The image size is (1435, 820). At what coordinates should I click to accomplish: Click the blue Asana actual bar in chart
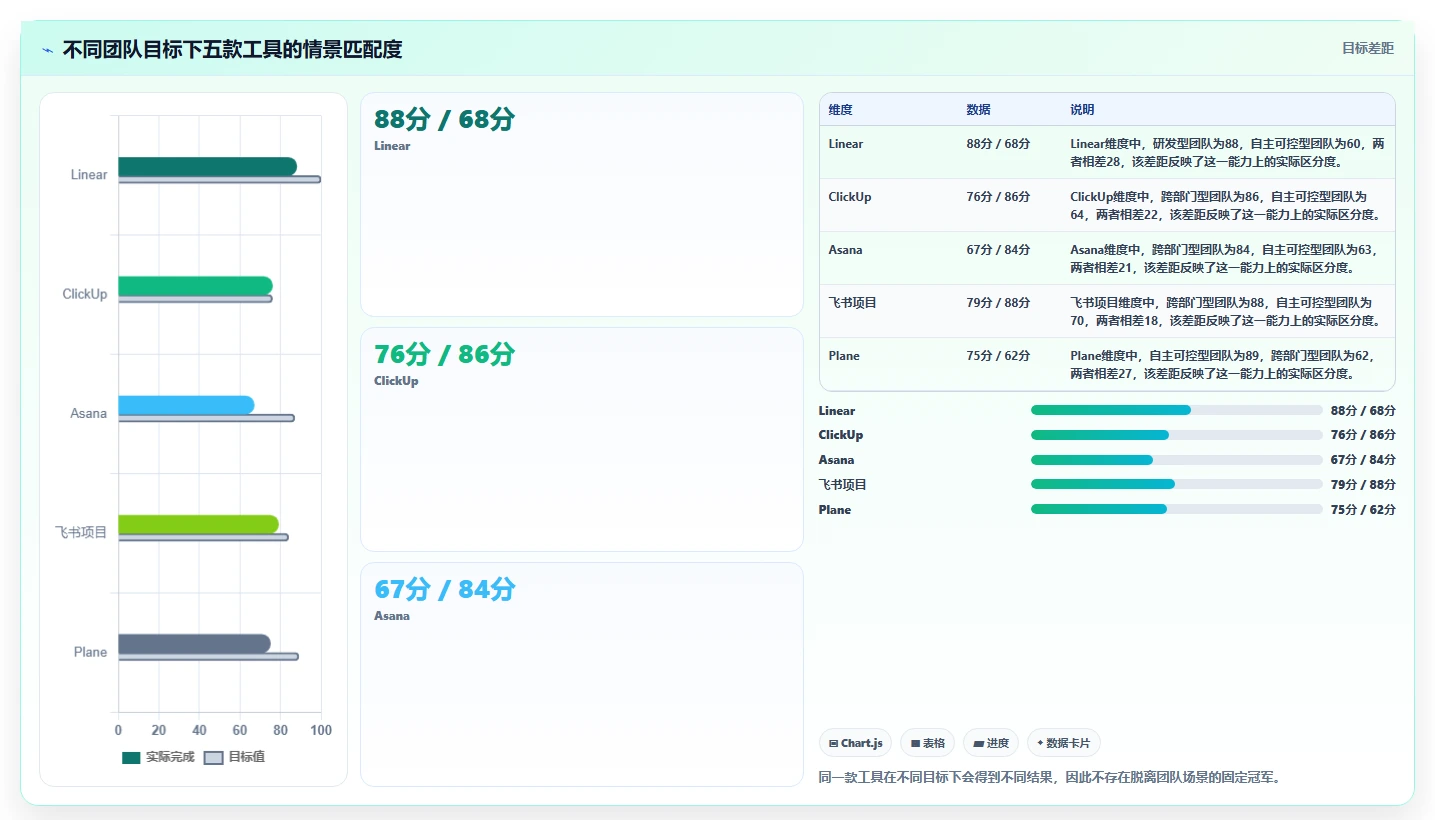tap(186, 405)
